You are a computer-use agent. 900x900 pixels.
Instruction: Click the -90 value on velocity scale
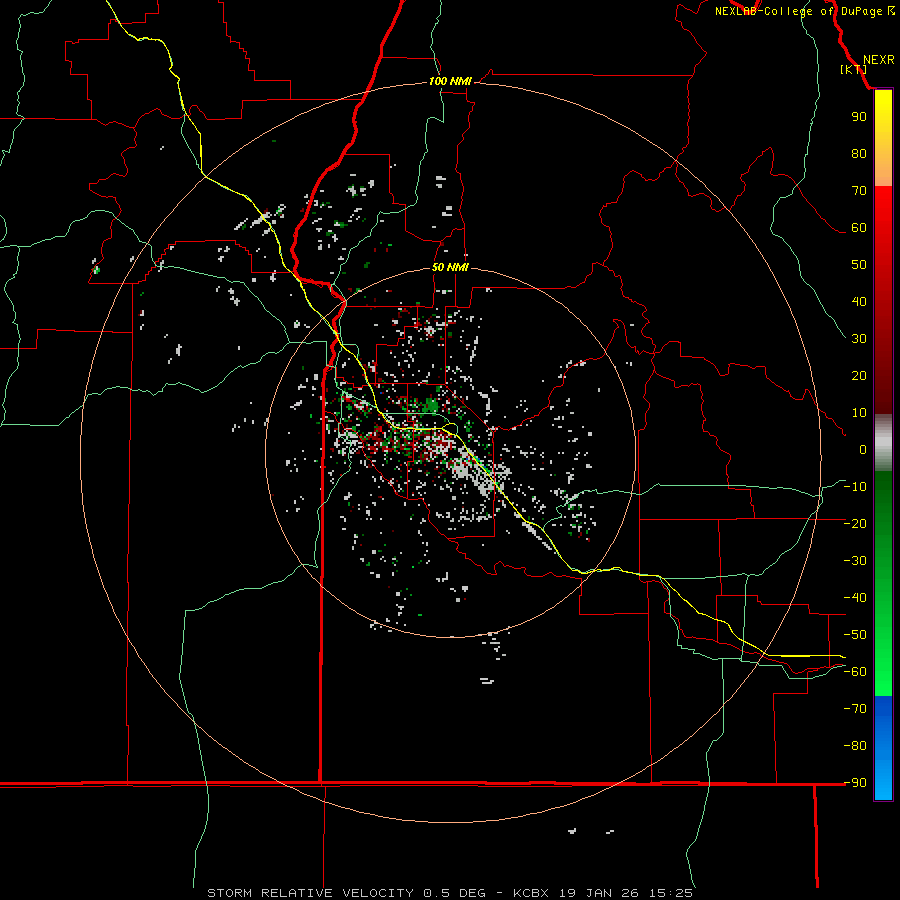tap(855, 783)
